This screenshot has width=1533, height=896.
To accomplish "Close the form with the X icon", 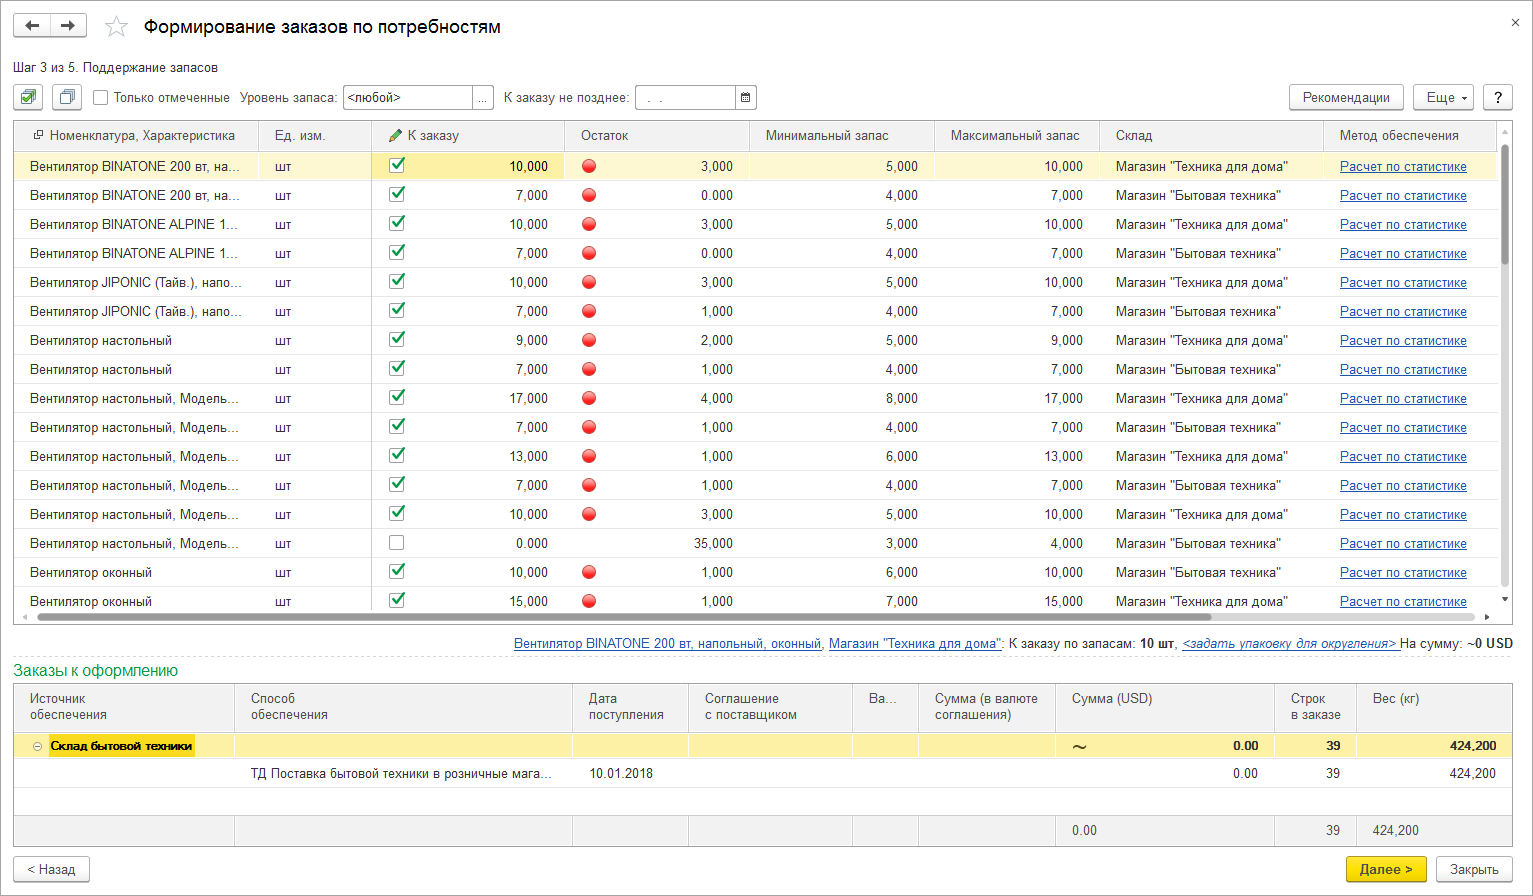I will (1514, 22).
